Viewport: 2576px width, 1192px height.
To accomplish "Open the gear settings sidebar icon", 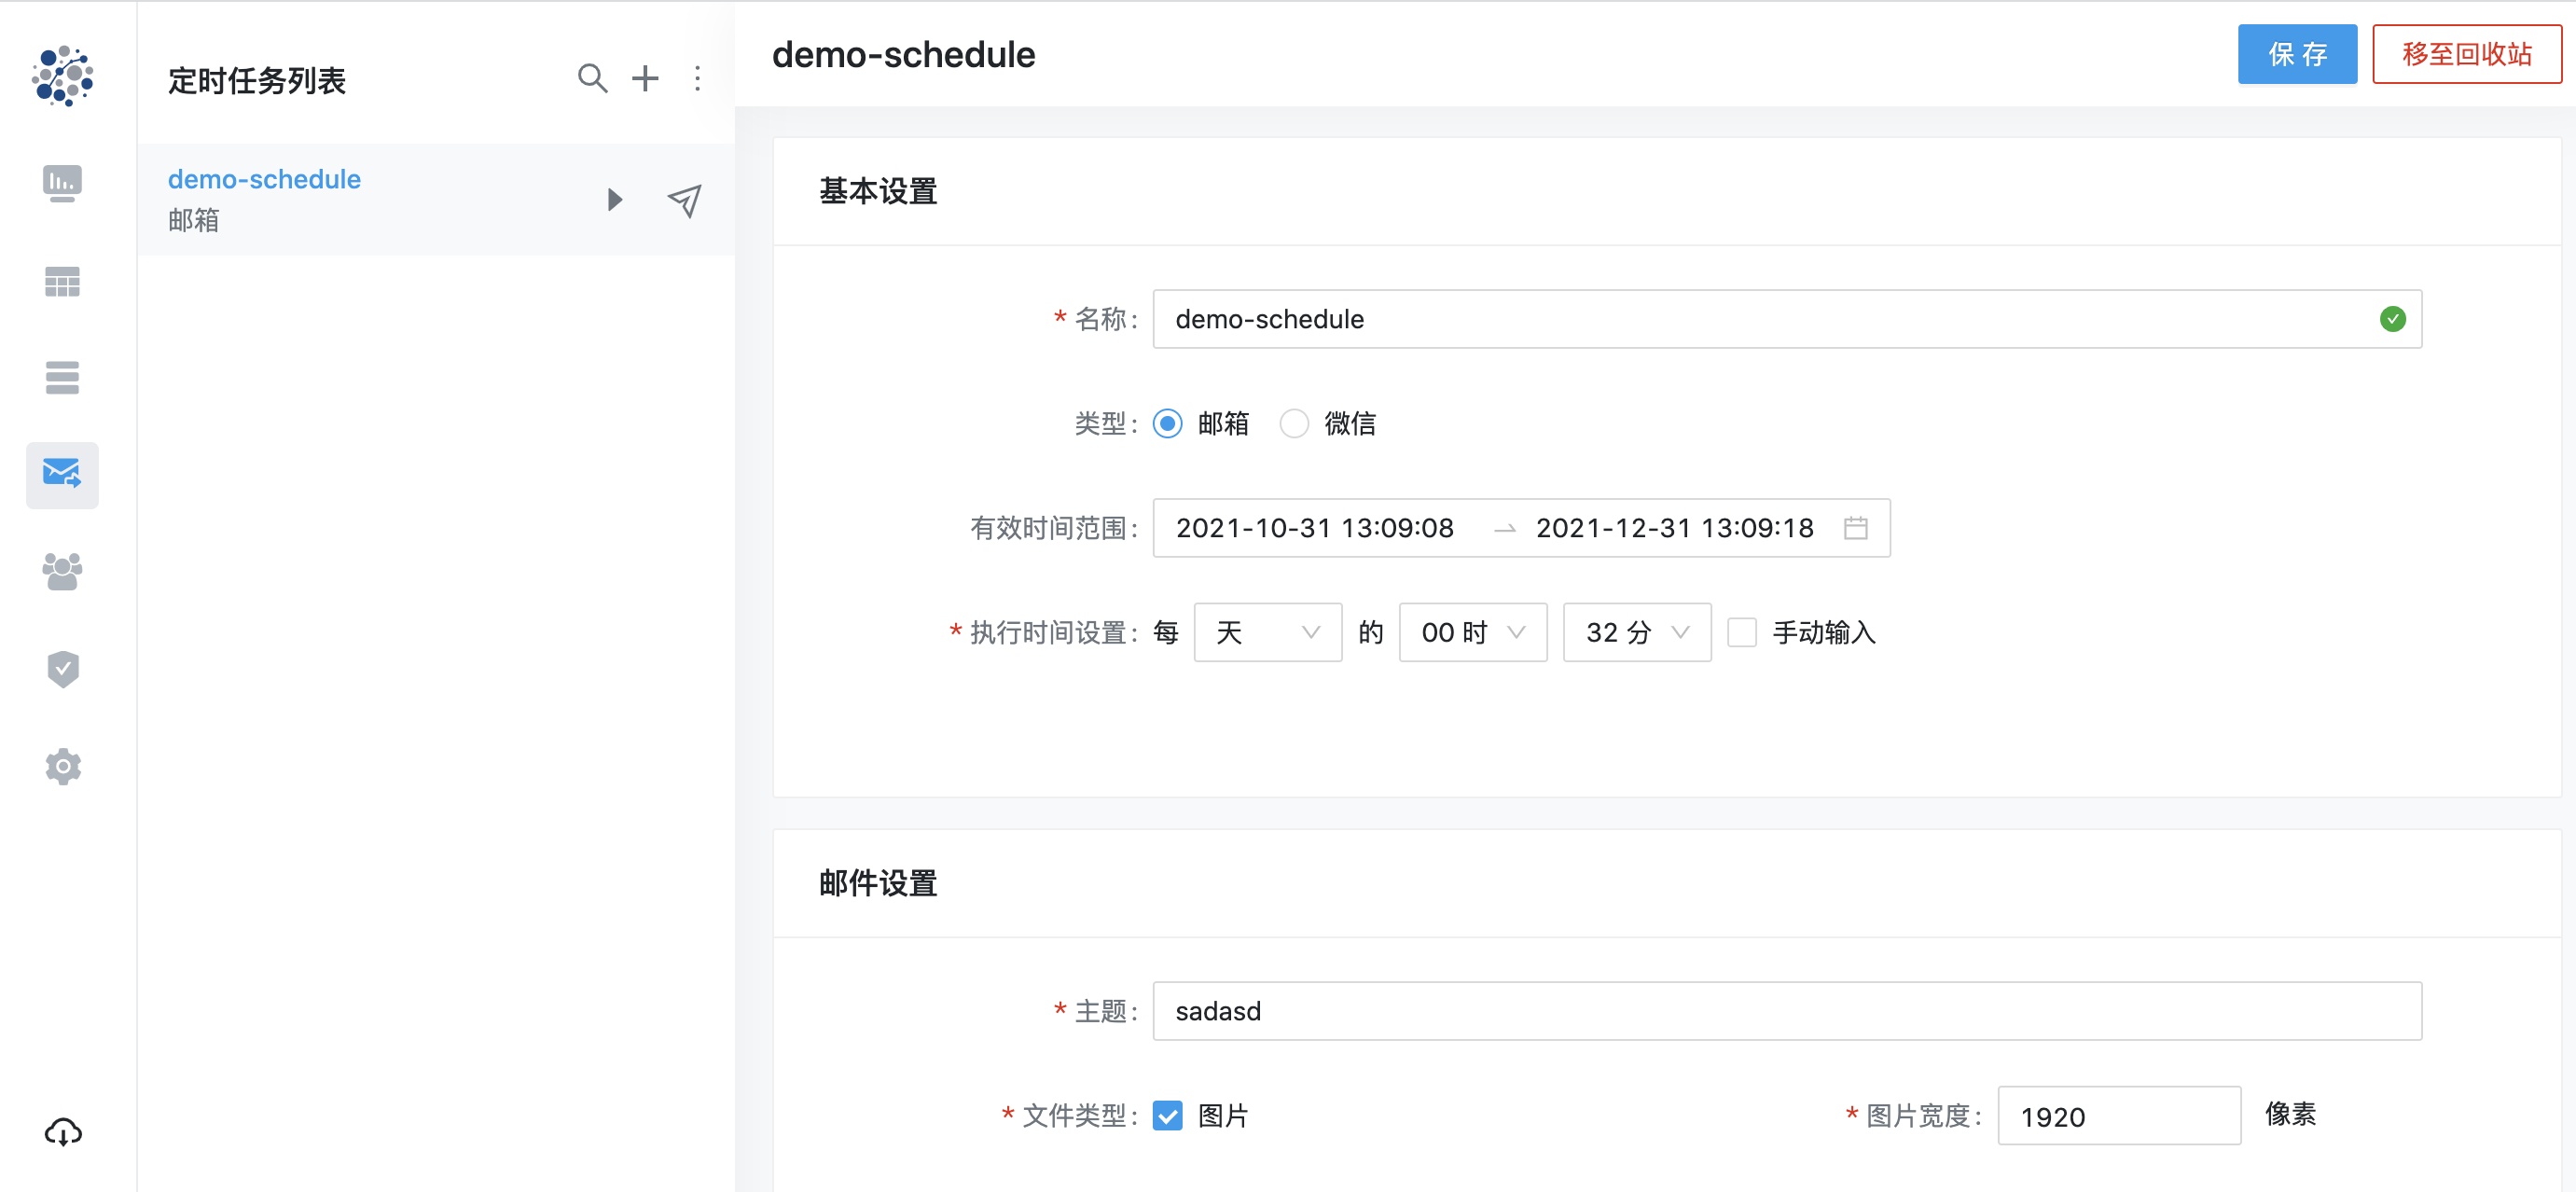I will (62, 767).
